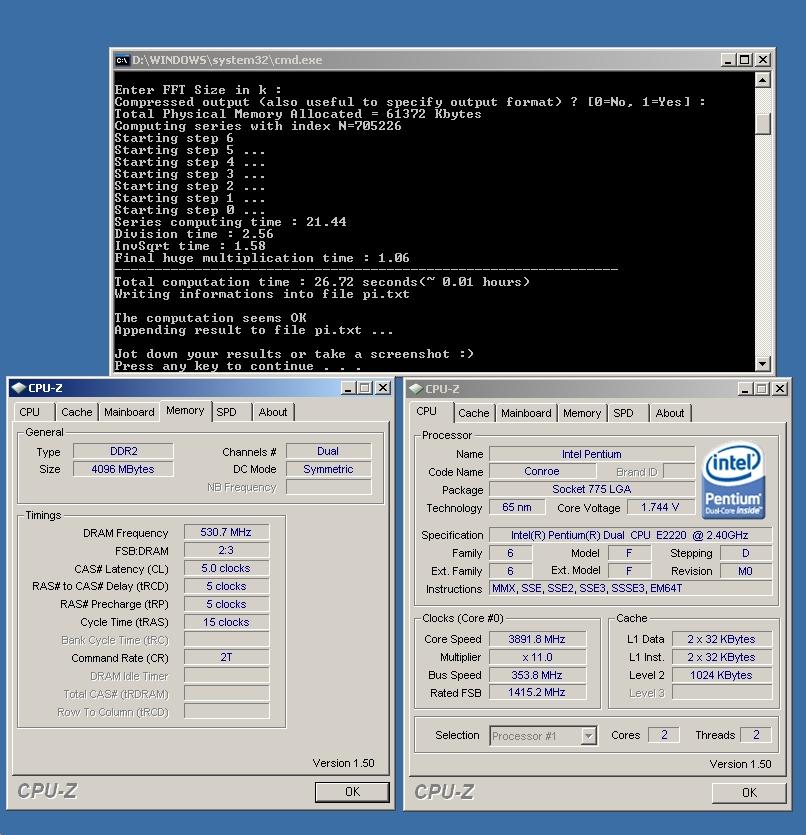This screenshot has width=806, height=835.
Task: Click the cmd window scrollbar thumb
Action: [x=763, y=124]
